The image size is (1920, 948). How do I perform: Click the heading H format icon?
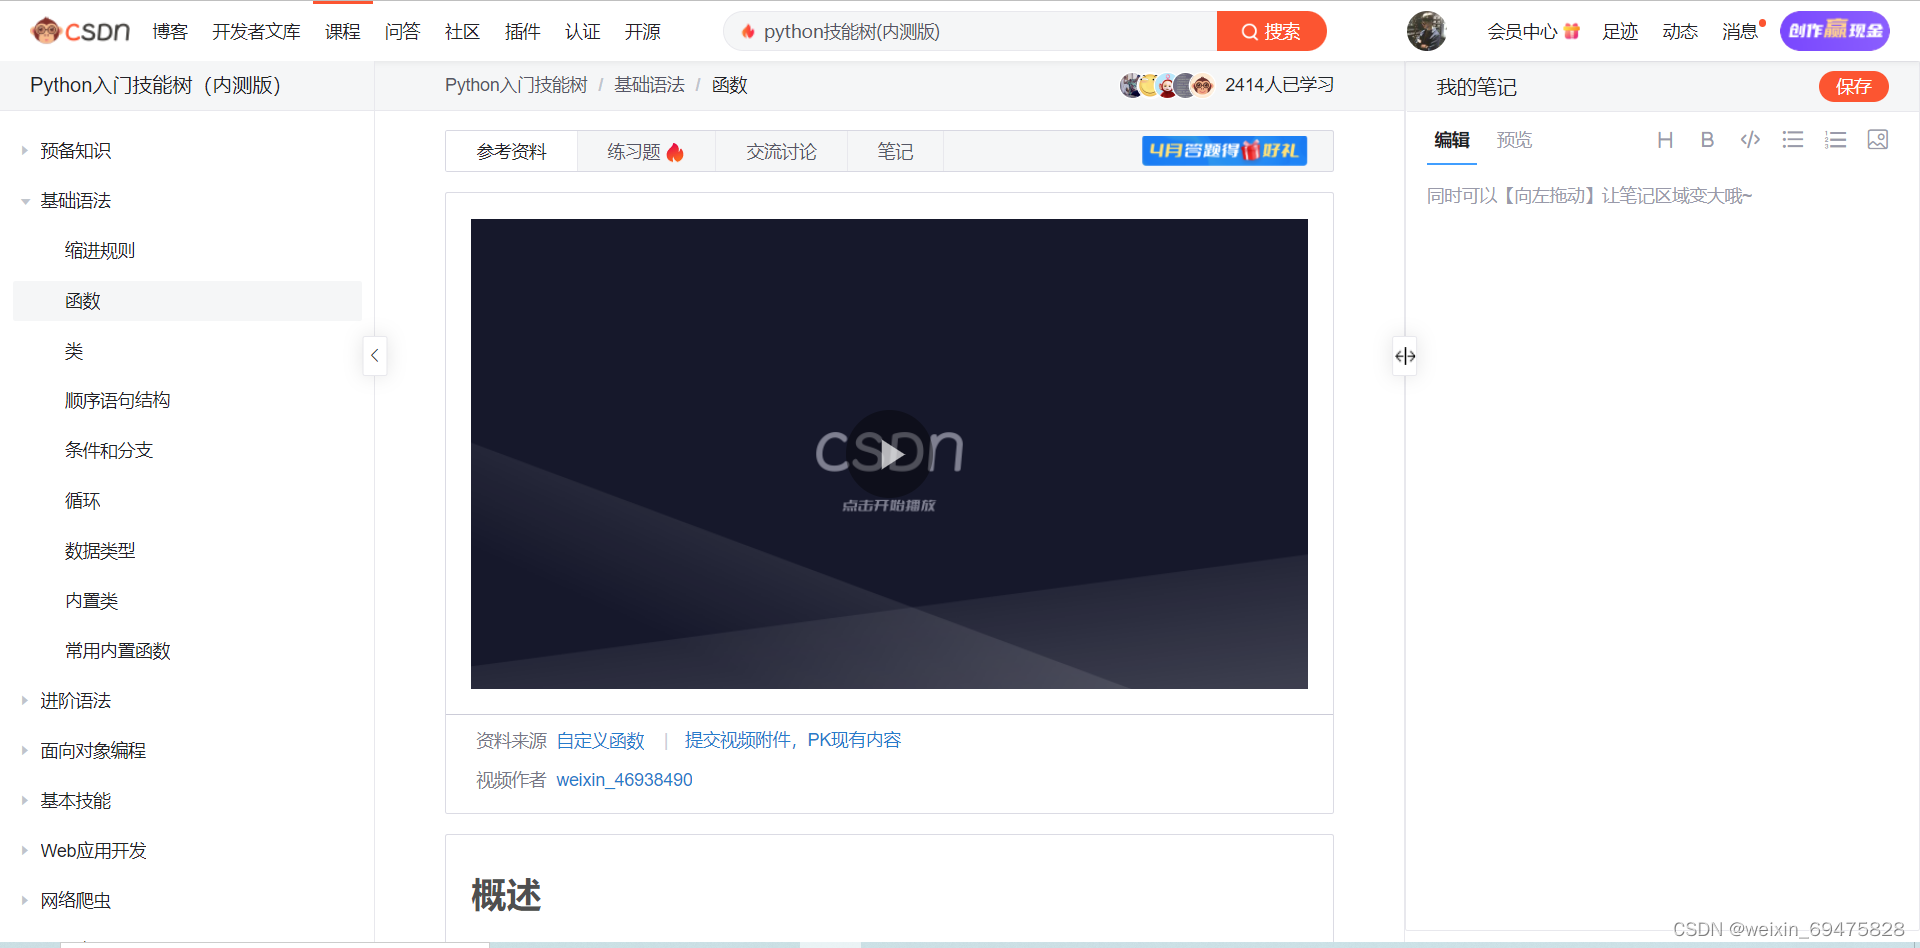(1665, 140)
